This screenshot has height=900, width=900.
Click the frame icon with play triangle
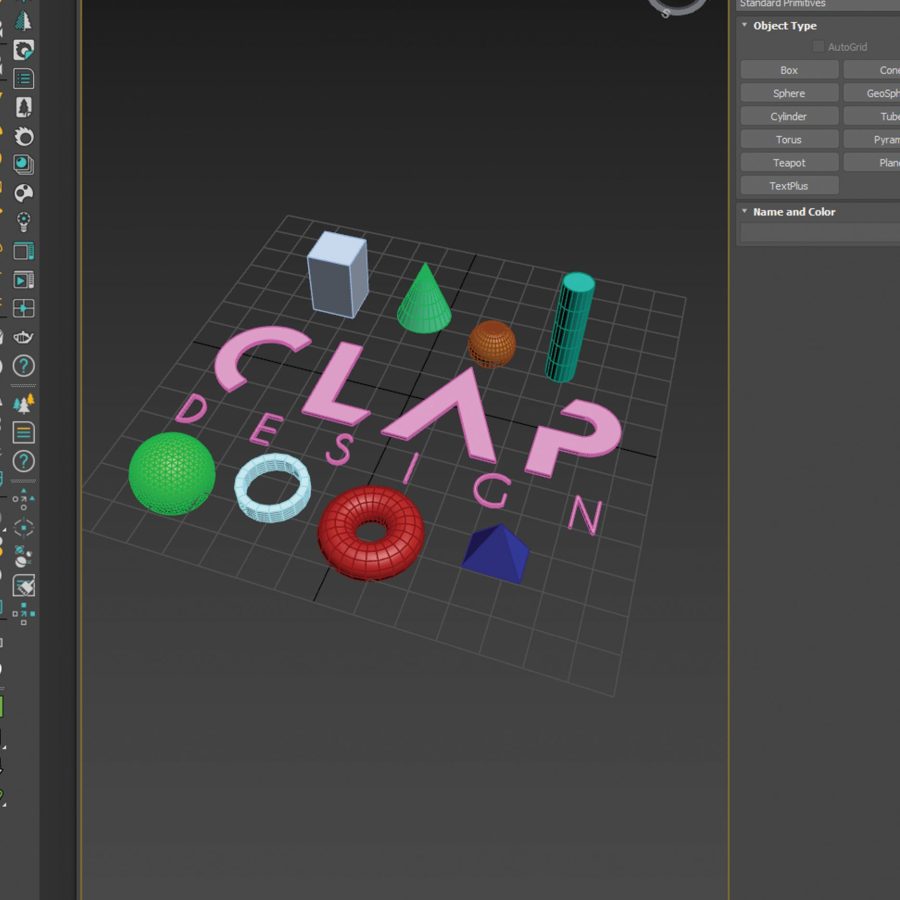(24, 280)
